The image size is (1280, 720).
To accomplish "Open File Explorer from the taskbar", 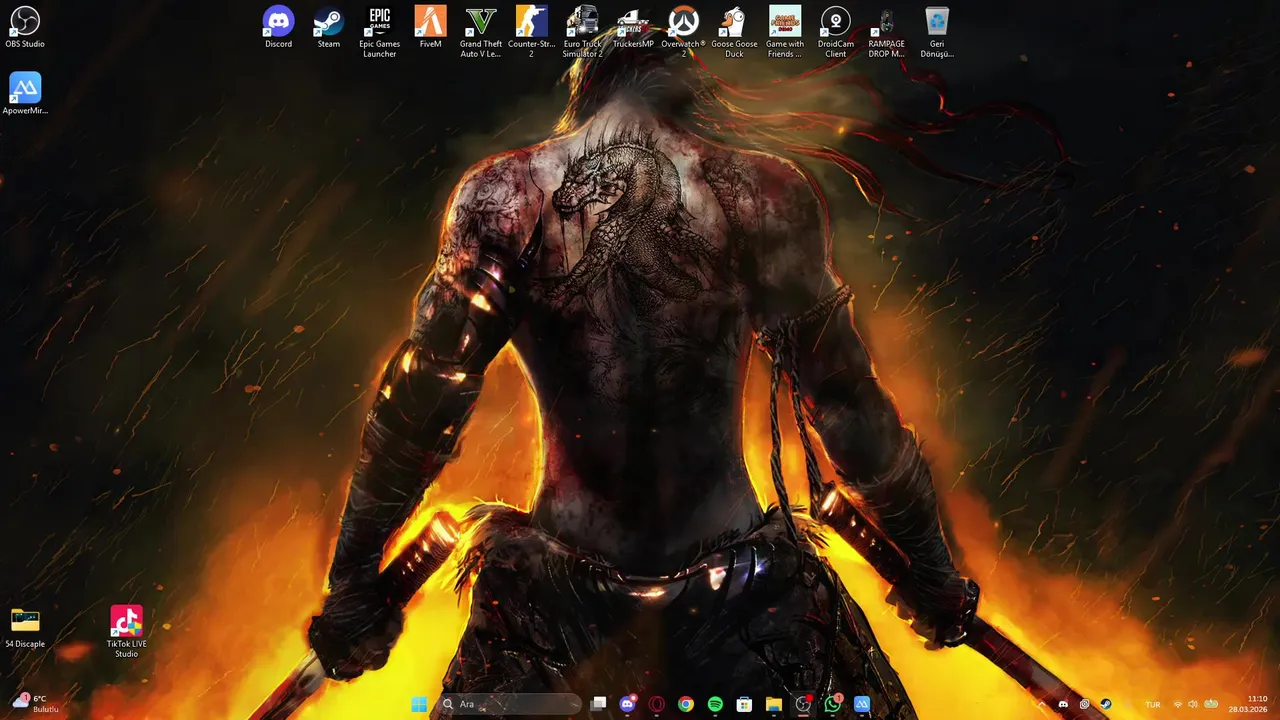I will [774, 704].
